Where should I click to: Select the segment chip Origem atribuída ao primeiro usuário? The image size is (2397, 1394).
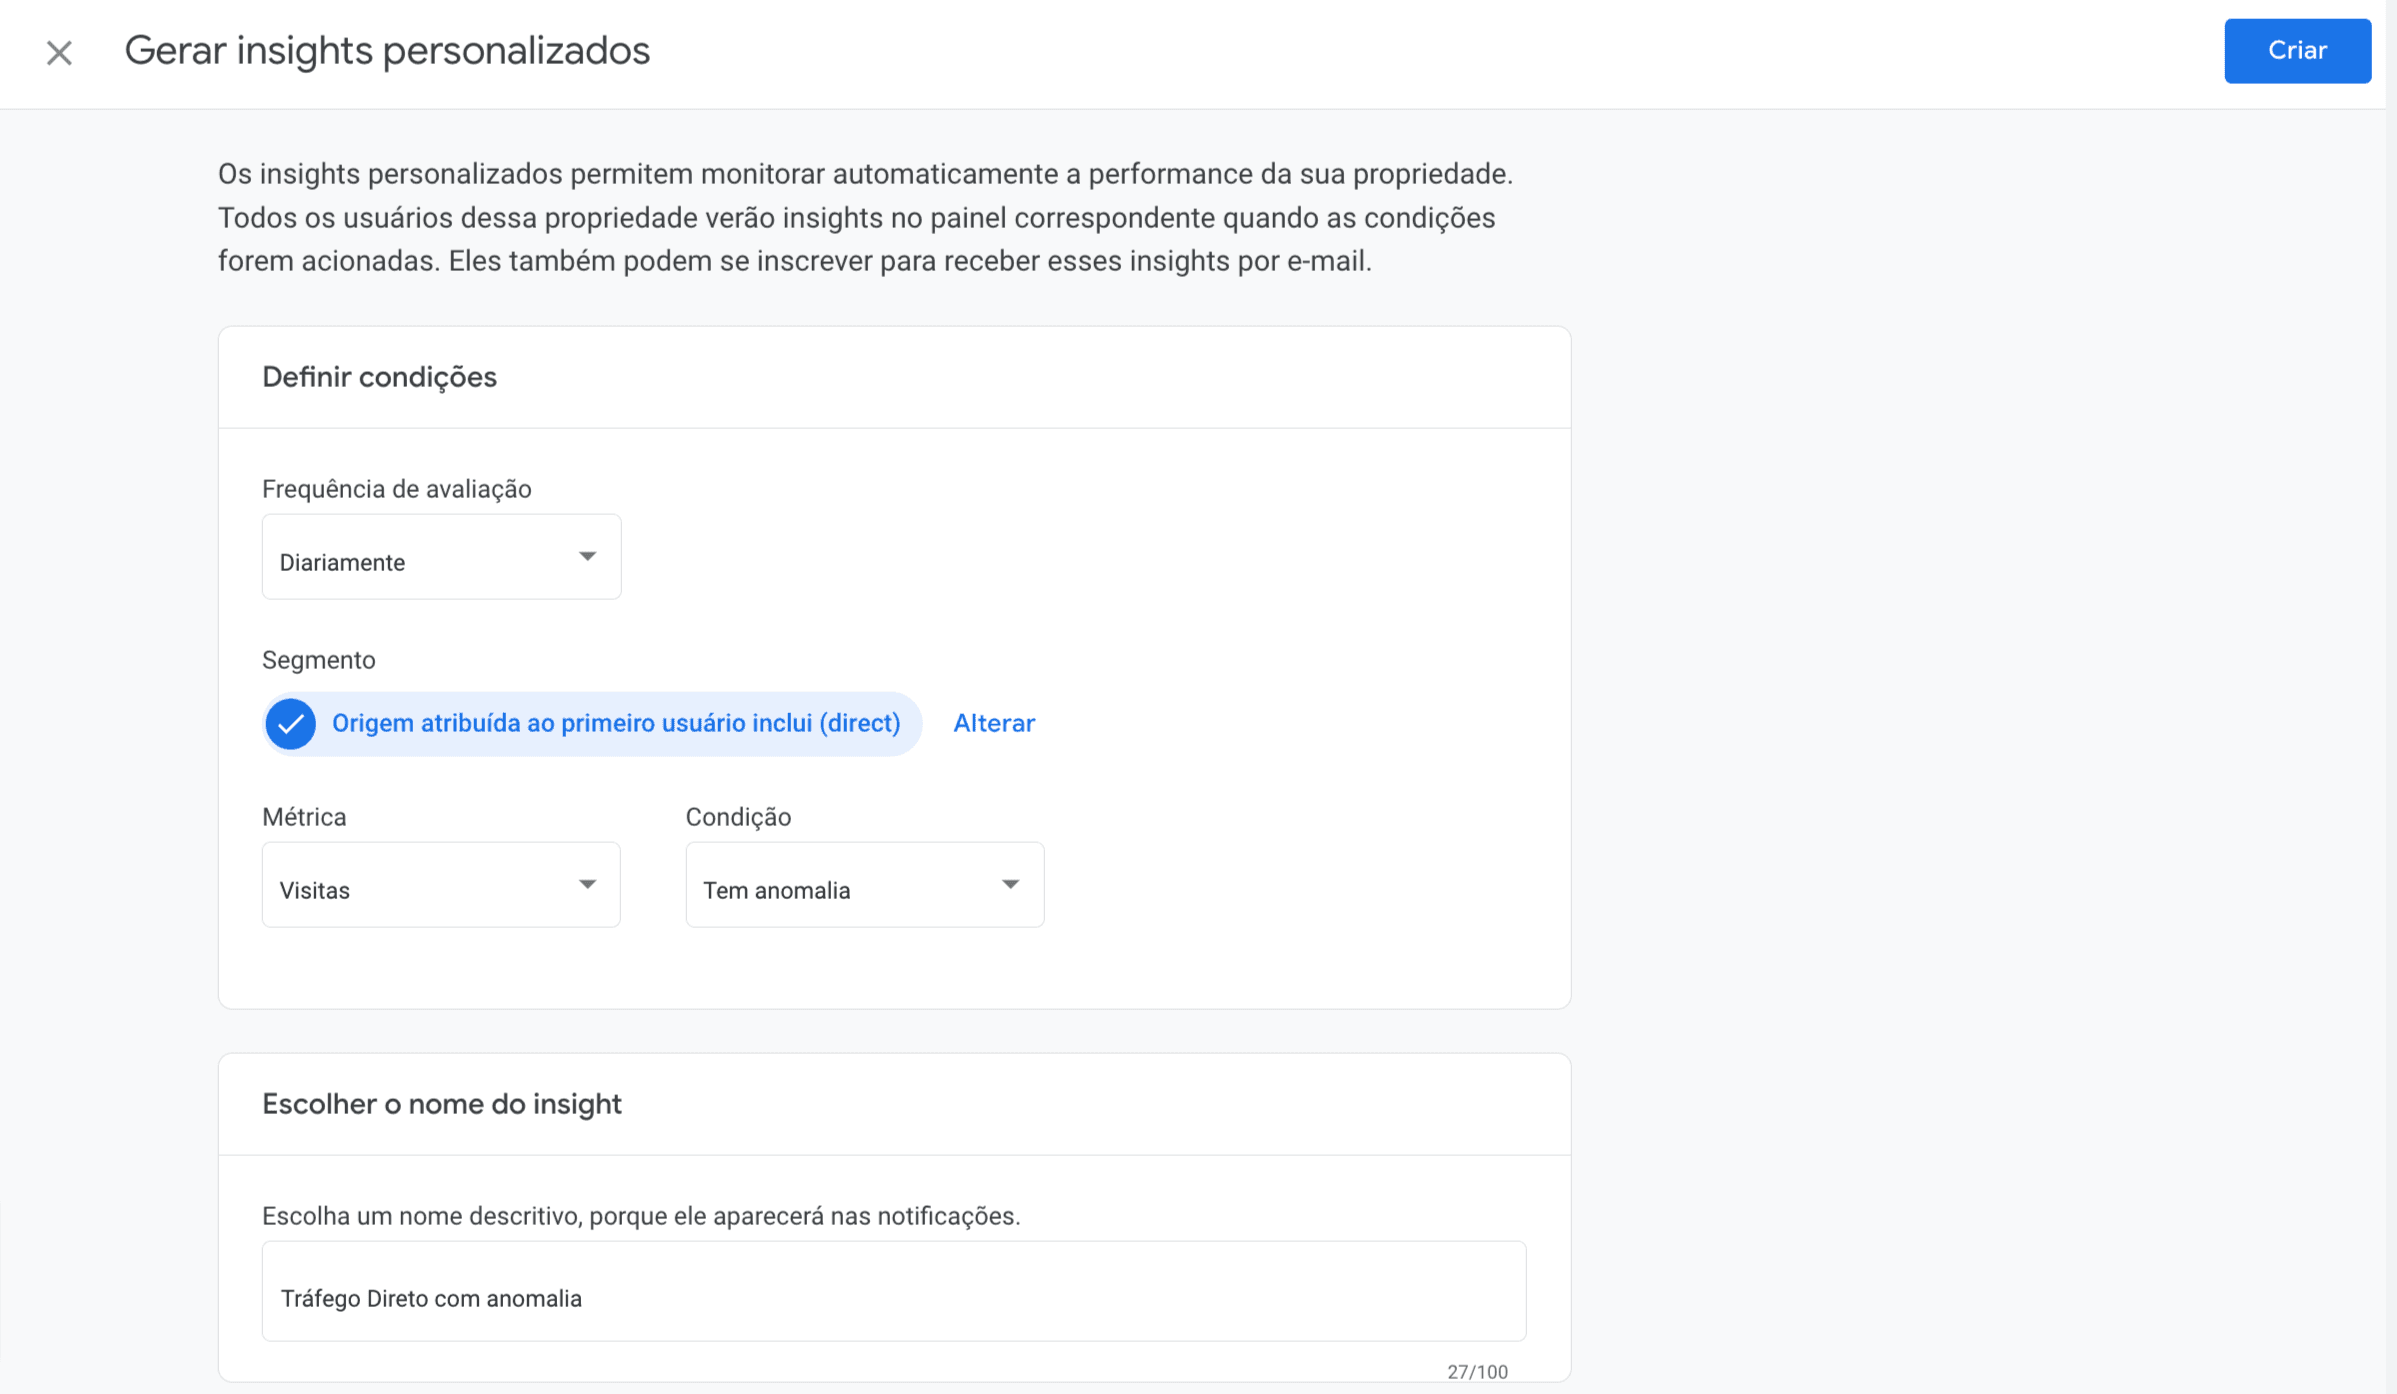pos(616,722)
